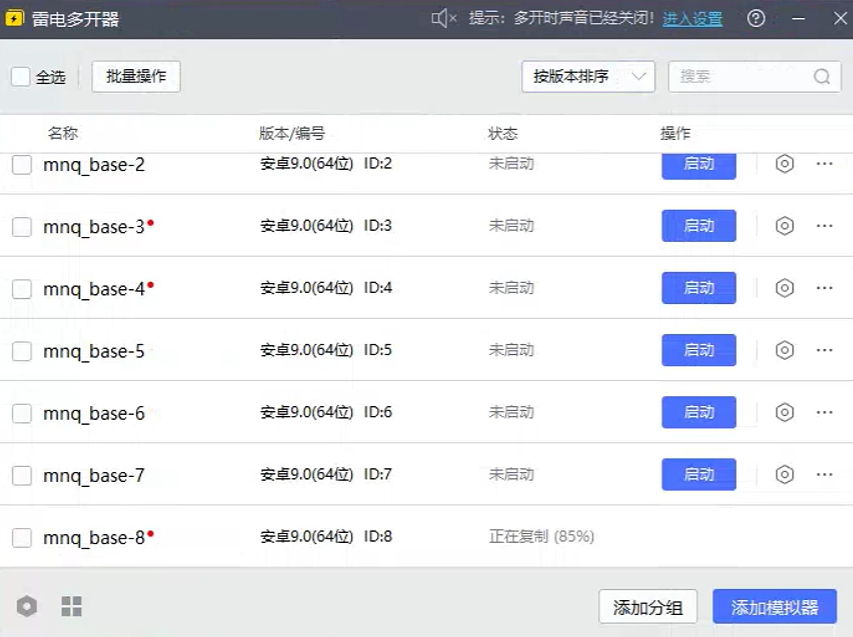Start mnq_base-2 with 启动 button
853x637 pixels.
(x=699, y=164)
